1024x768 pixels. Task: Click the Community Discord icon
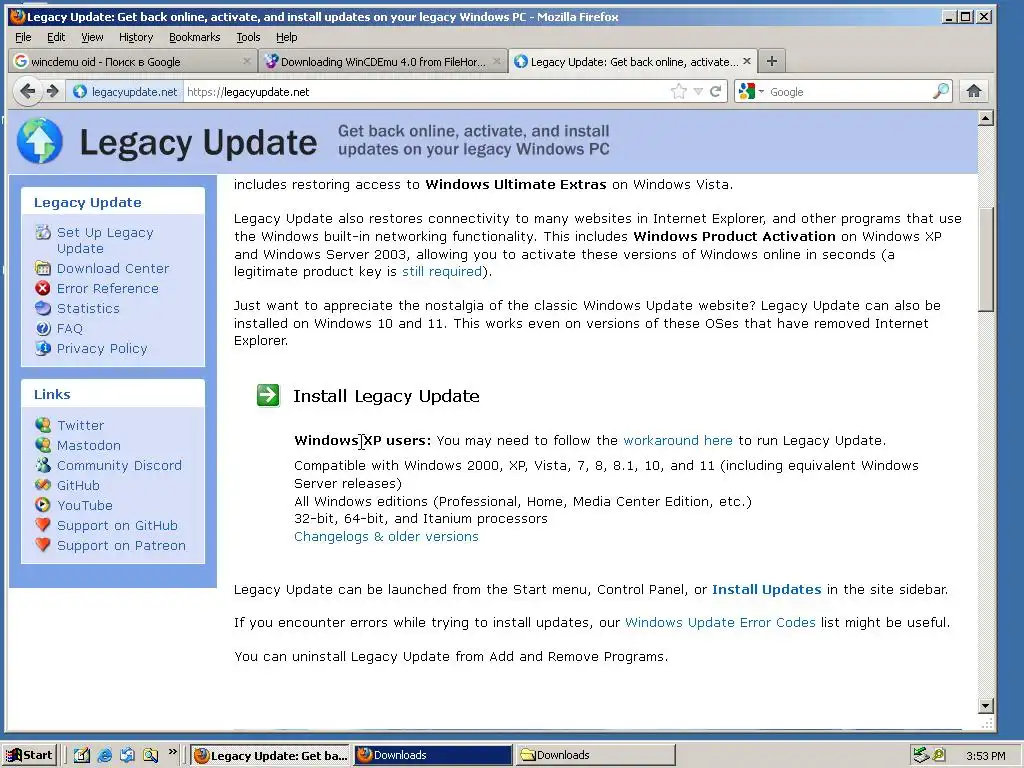(x=43, y=465)
